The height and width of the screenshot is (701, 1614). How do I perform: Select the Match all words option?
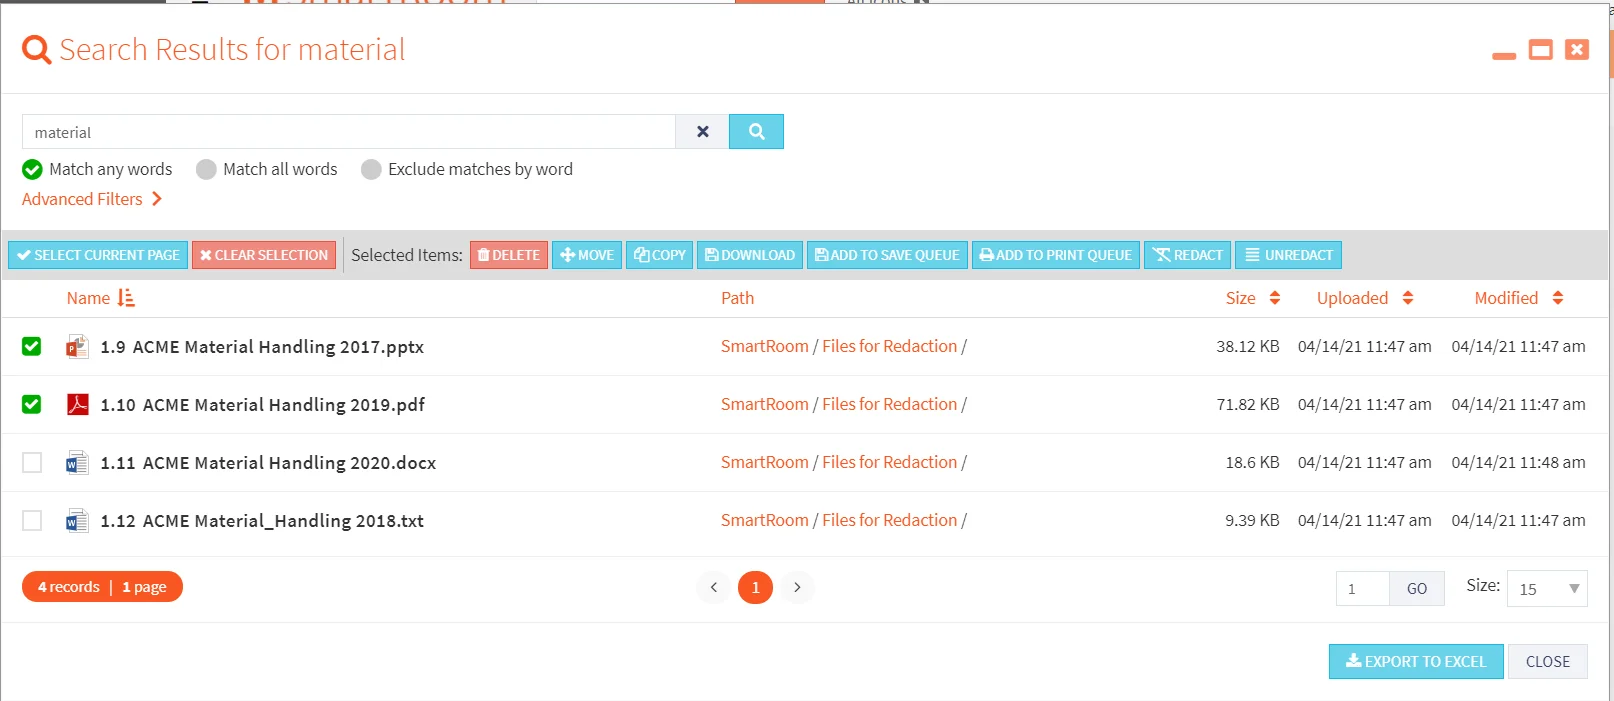click(x=206, y=170)
